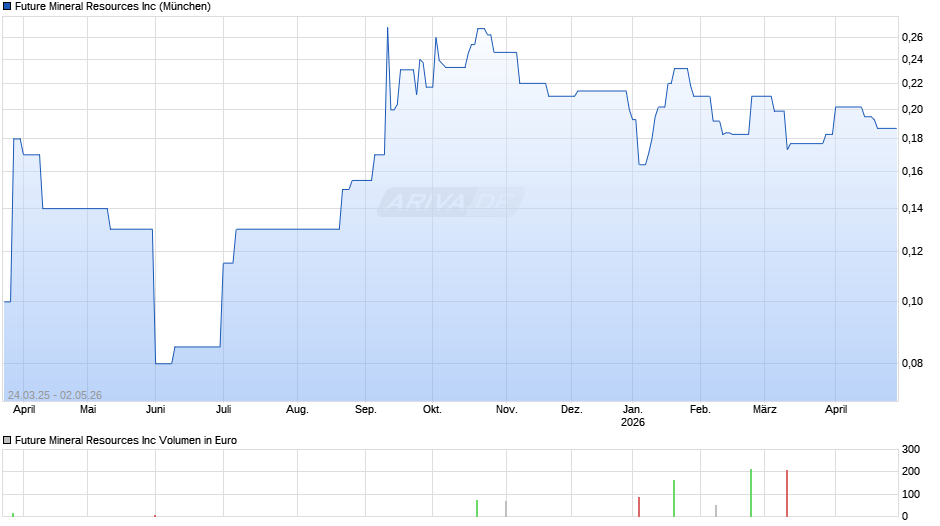Click the chart title 'Future Mineral Resources Inc (München)'
This screenshot has width=940, height=526.
pyautogui.click(x=113, y=7)
